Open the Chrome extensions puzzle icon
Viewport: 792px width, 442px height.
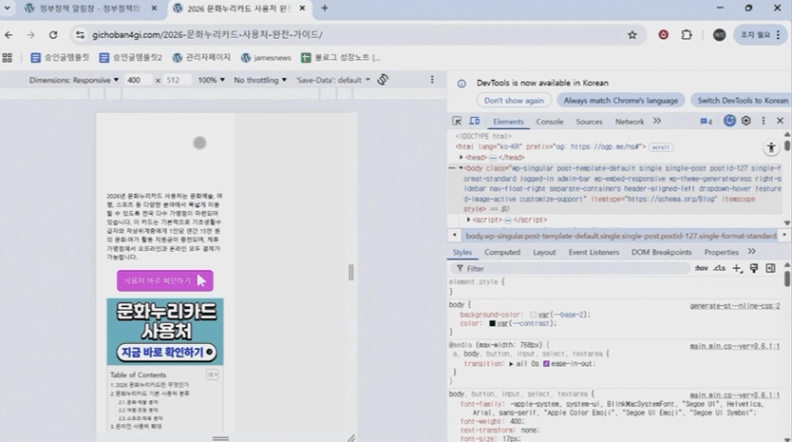click(686, 34)
